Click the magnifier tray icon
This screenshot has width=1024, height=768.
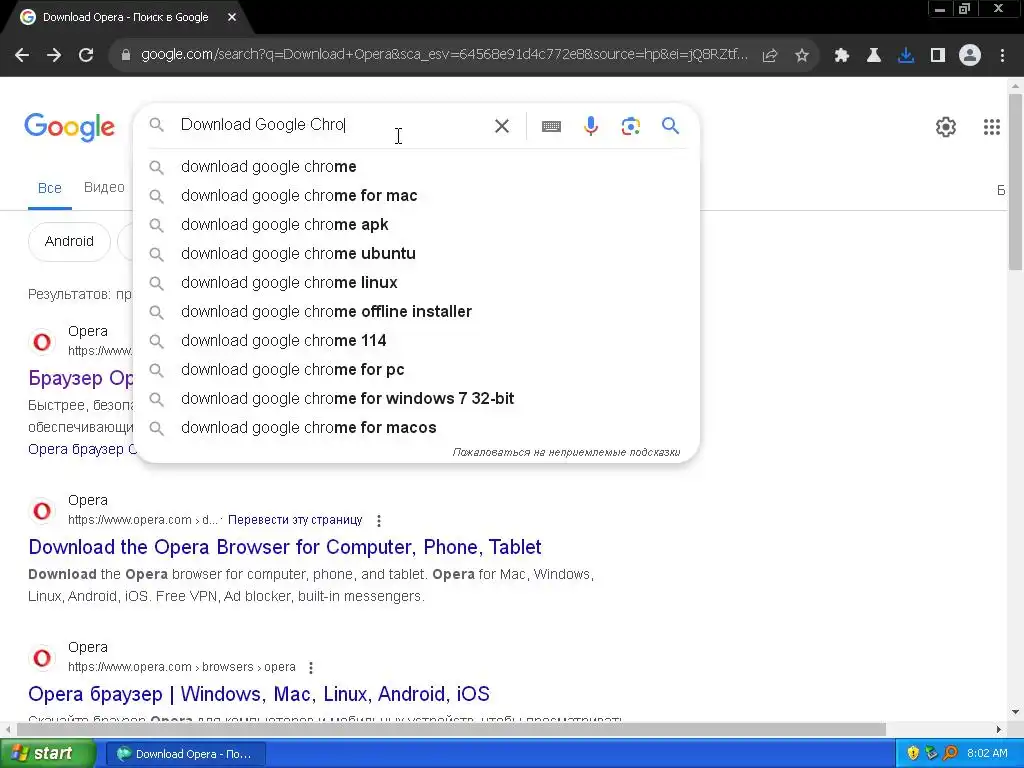[x=950, y=753]
